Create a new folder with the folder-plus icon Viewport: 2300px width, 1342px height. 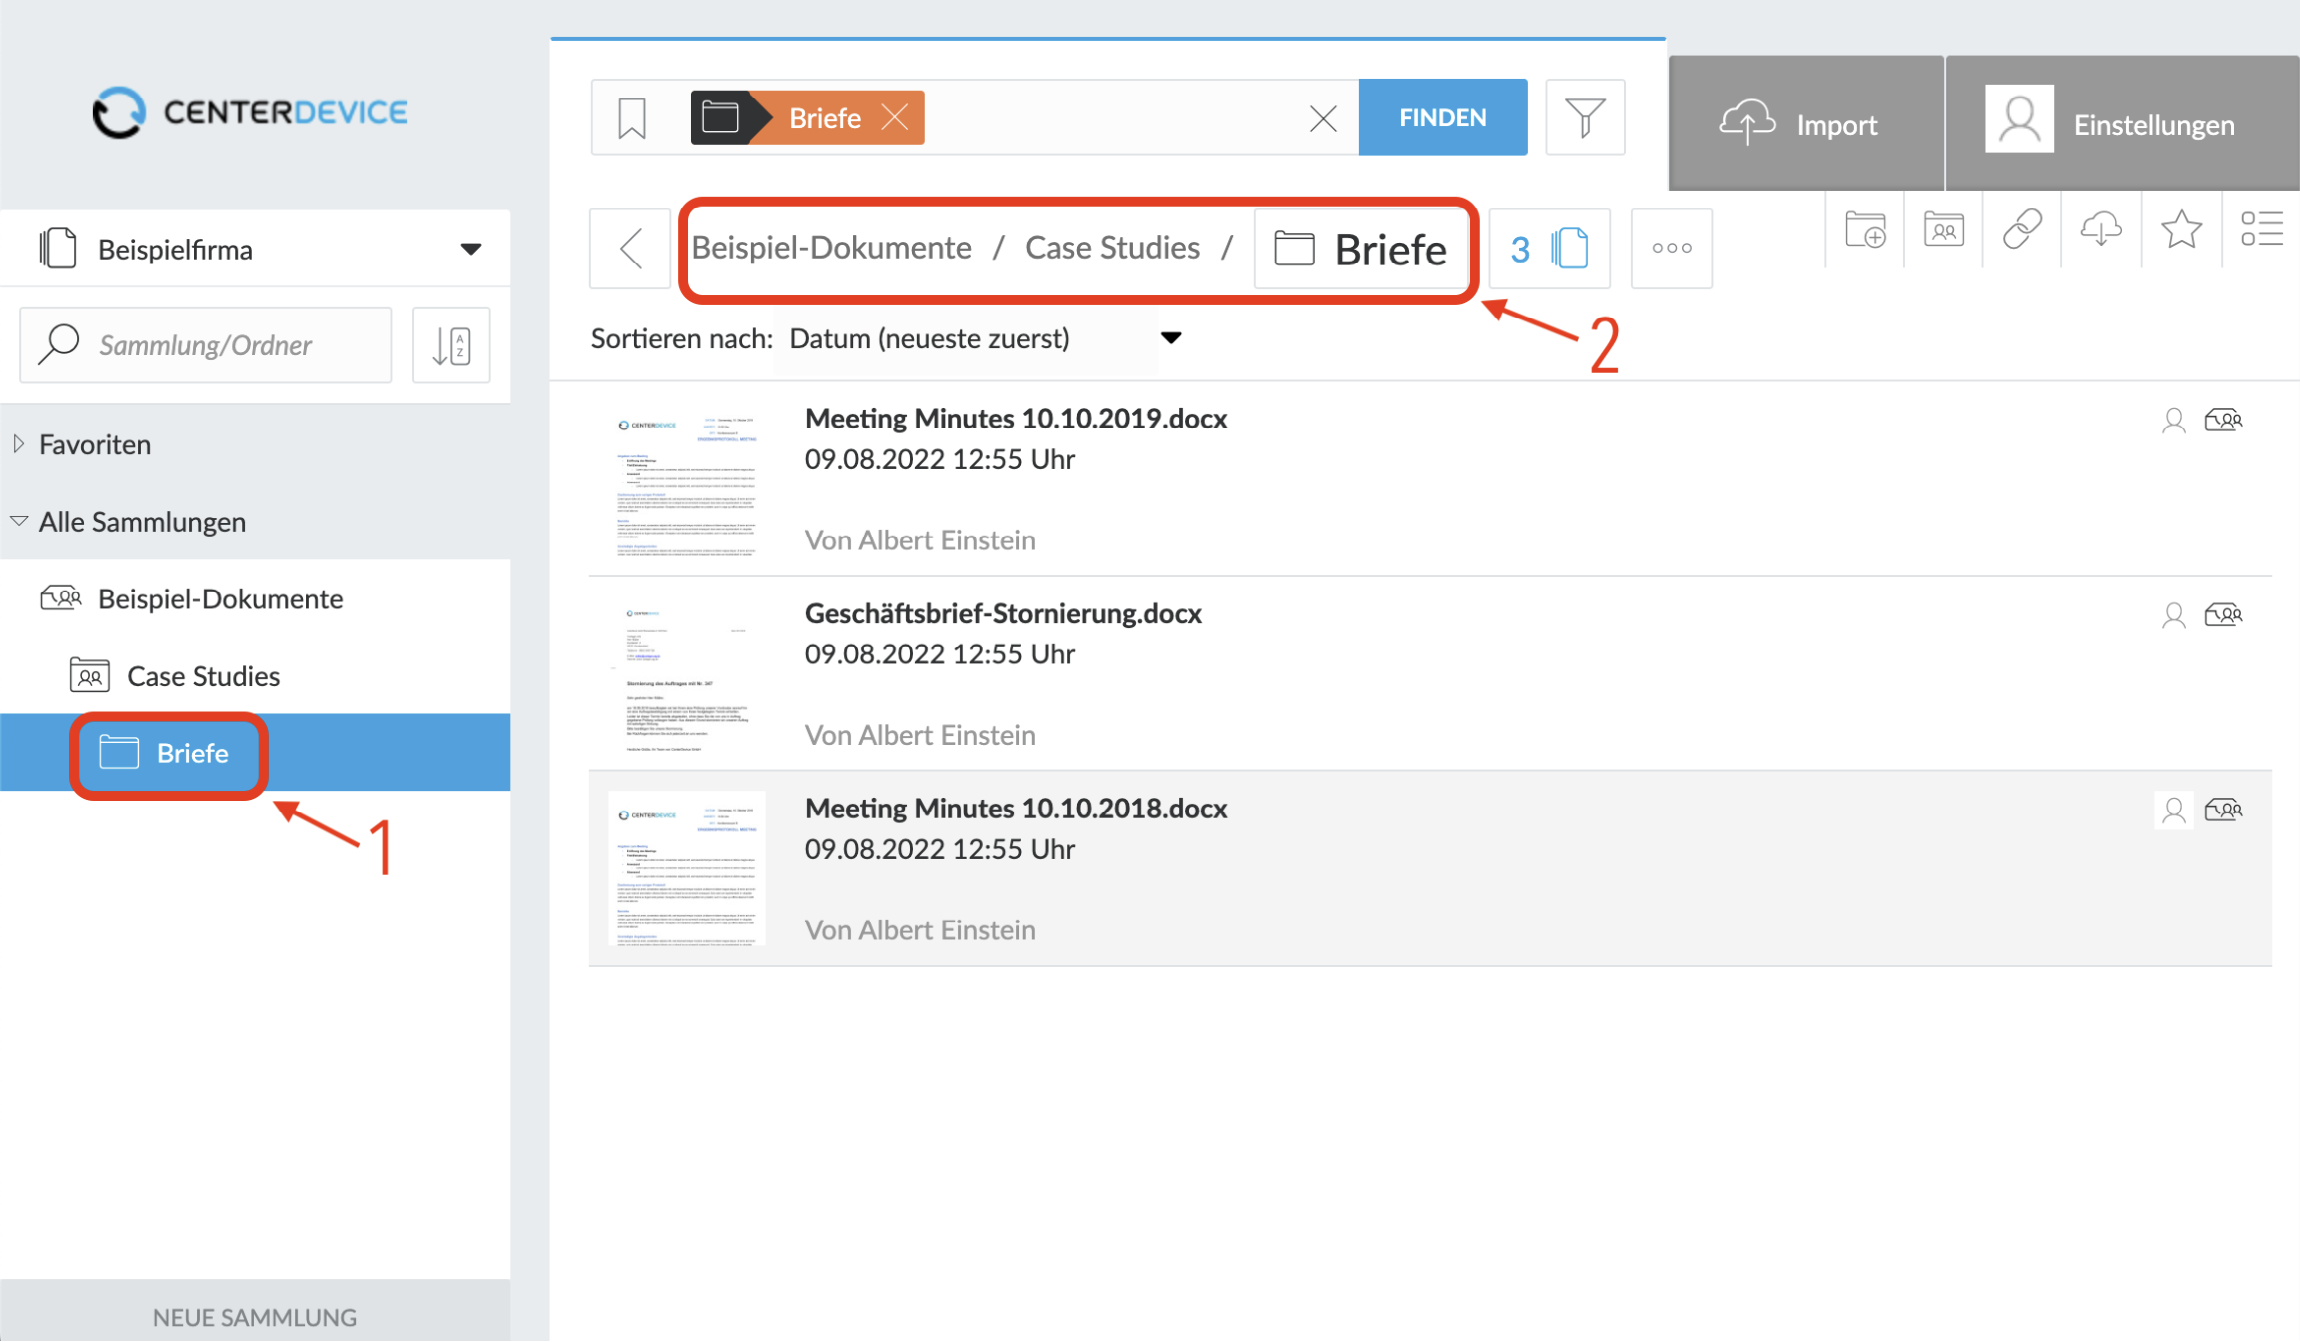click(x=1865, y=229)
